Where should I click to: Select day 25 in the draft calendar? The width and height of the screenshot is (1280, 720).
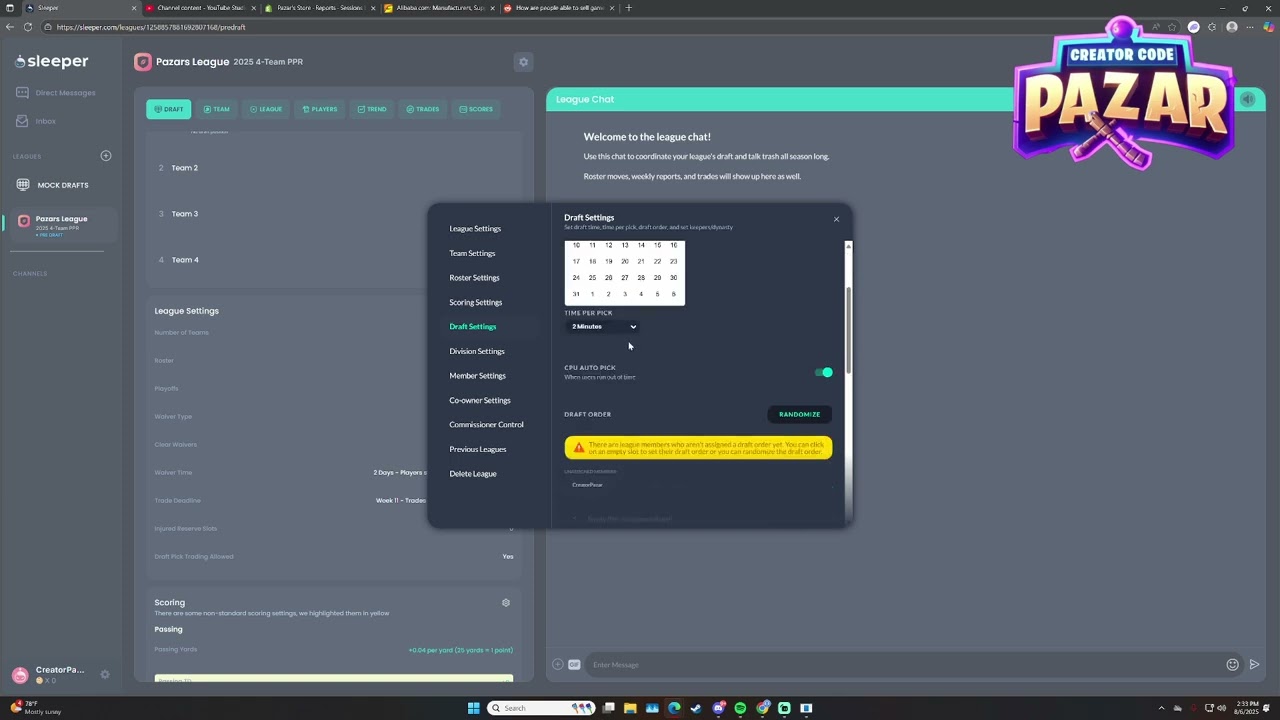(x=592, y=278)
